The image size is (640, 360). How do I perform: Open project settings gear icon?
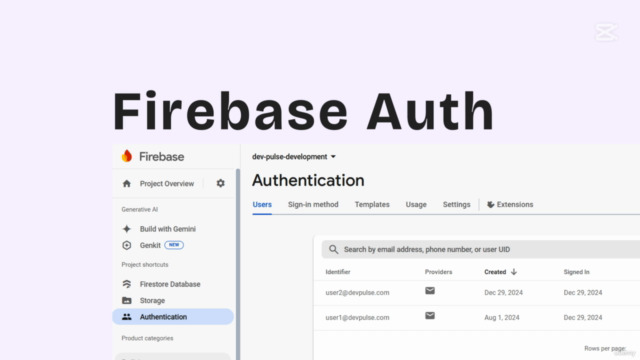coord(220,183)
